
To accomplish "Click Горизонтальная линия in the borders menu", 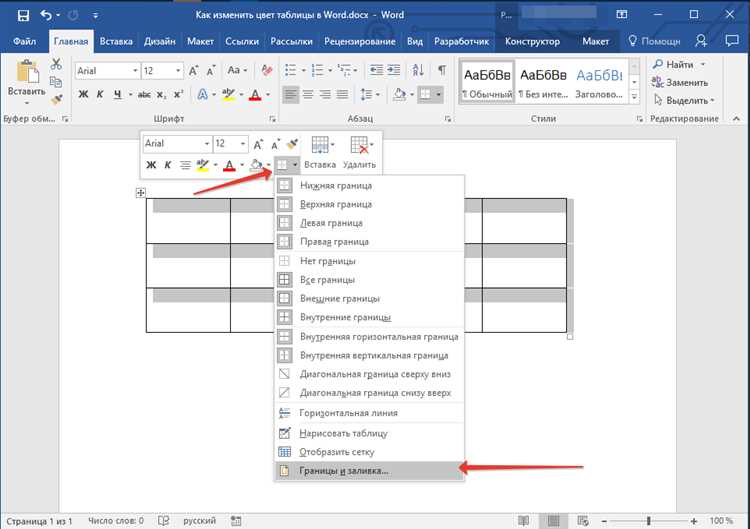I will [370, 413].
